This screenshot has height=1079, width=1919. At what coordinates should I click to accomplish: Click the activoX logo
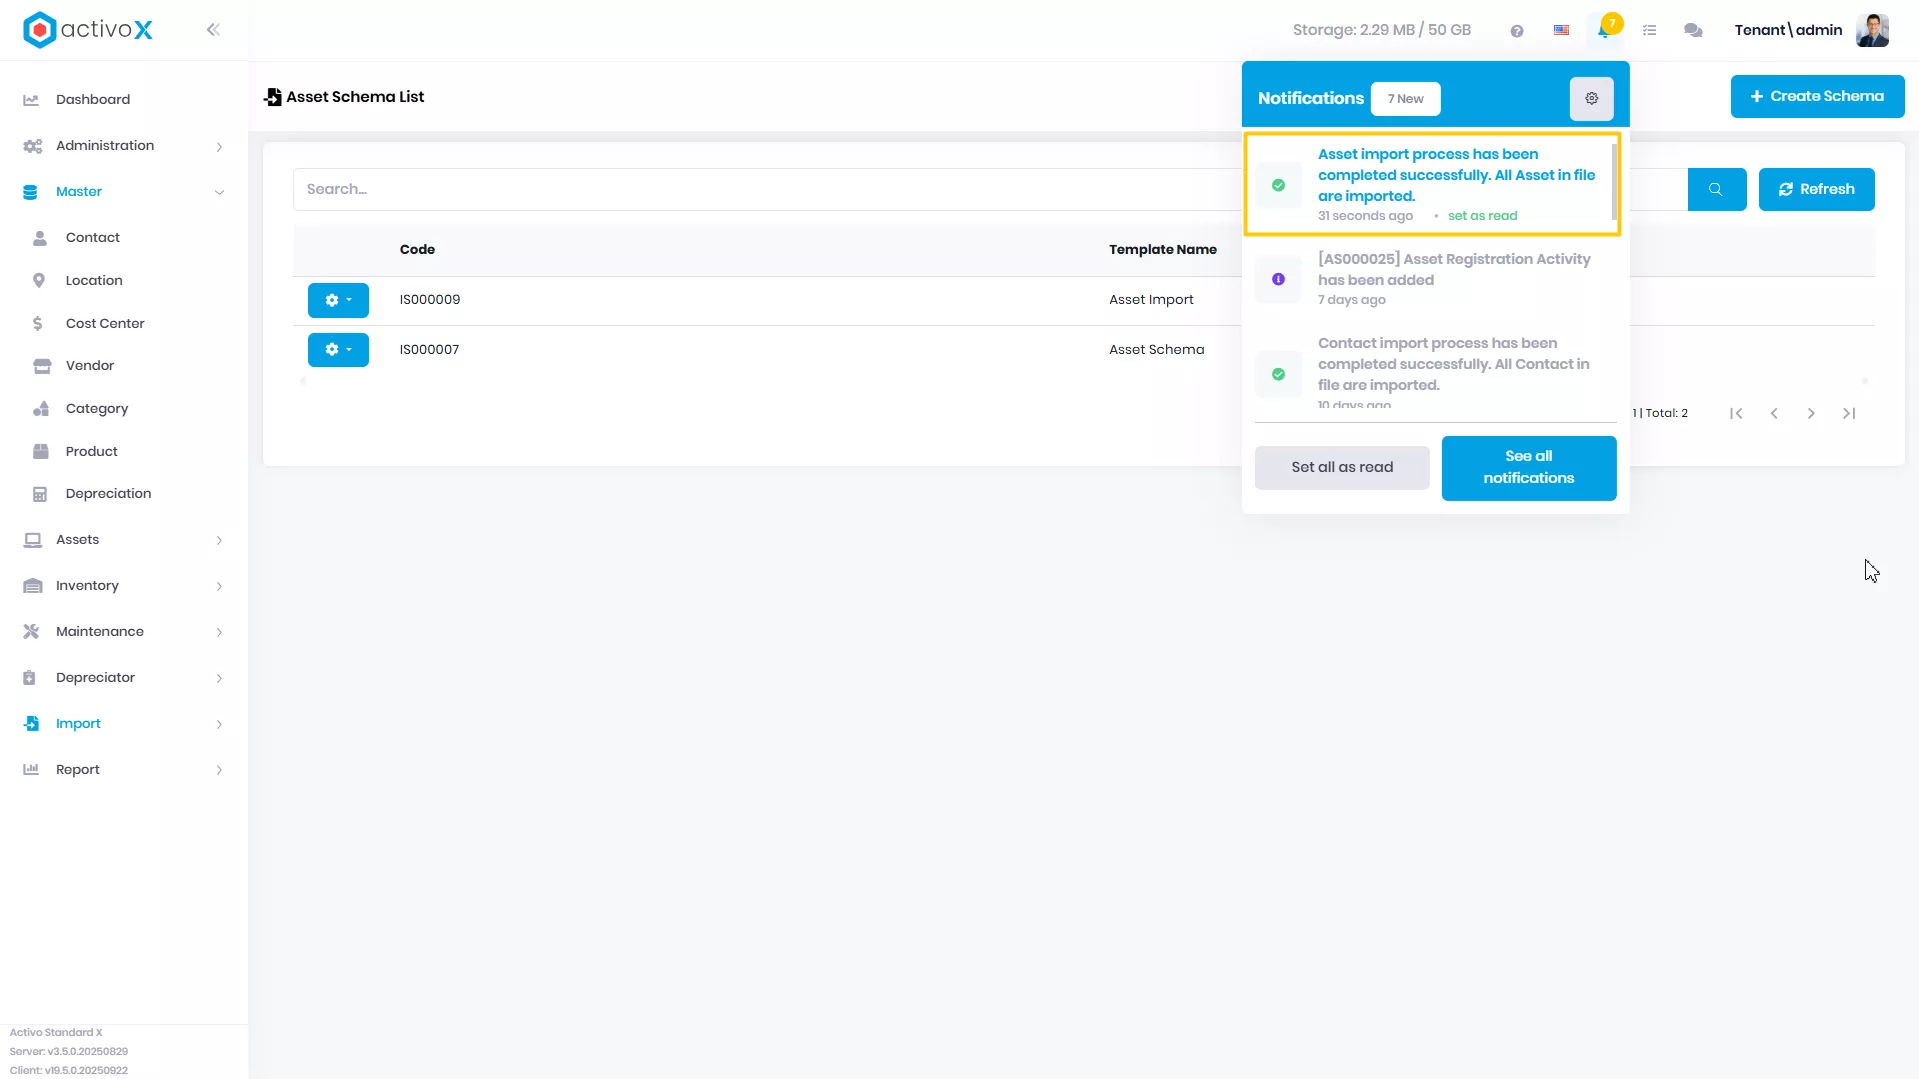pyautogui.click(x=88, y=30)
